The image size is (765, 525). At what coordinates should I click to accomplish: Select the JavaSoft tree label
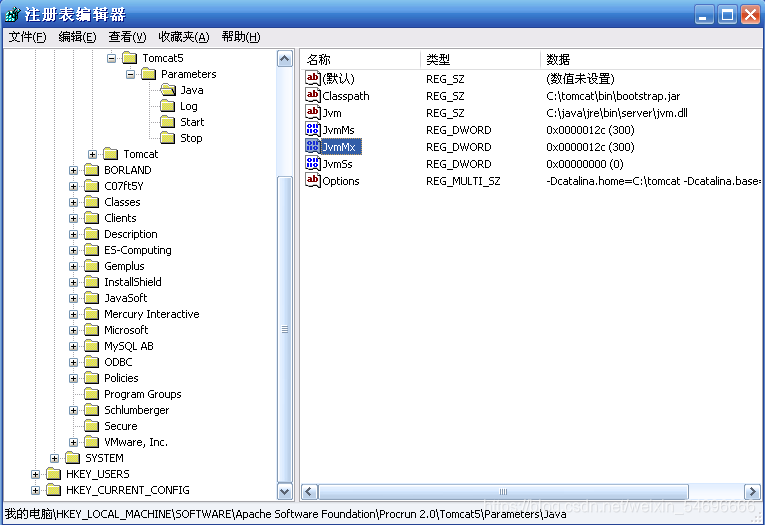(x=125, y=298)
